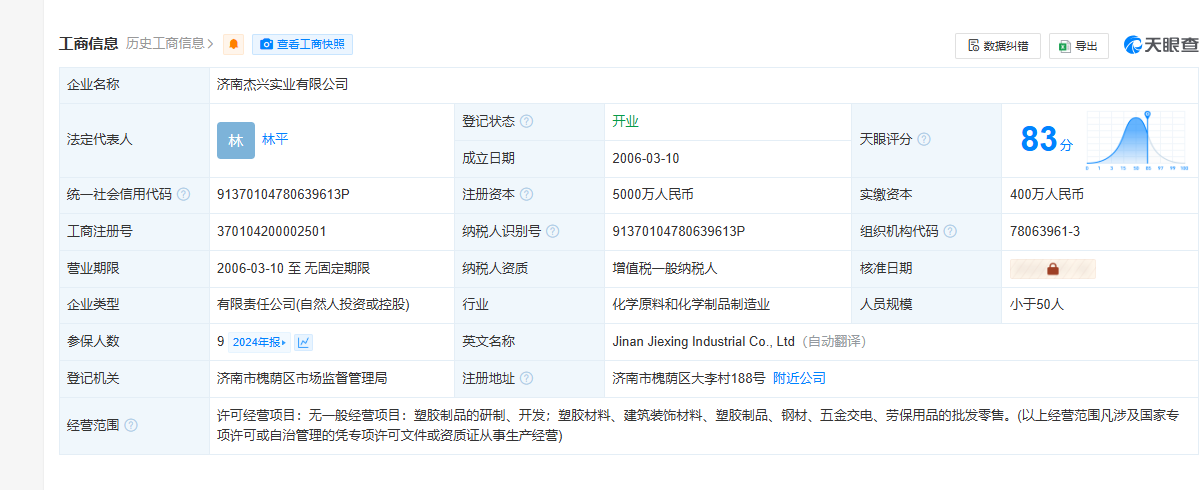
Task: Click the locked 核准日期 value
Action: pos(1053,268)
